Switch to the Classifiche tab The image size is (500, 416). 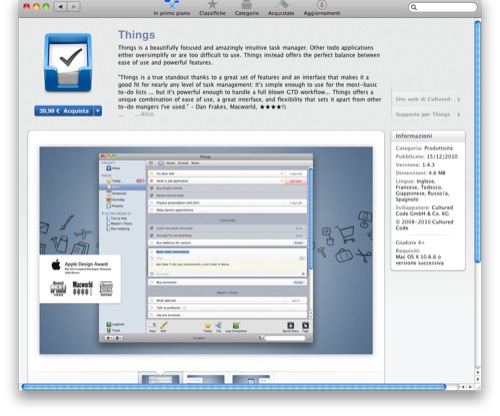[x=212, y=9]
